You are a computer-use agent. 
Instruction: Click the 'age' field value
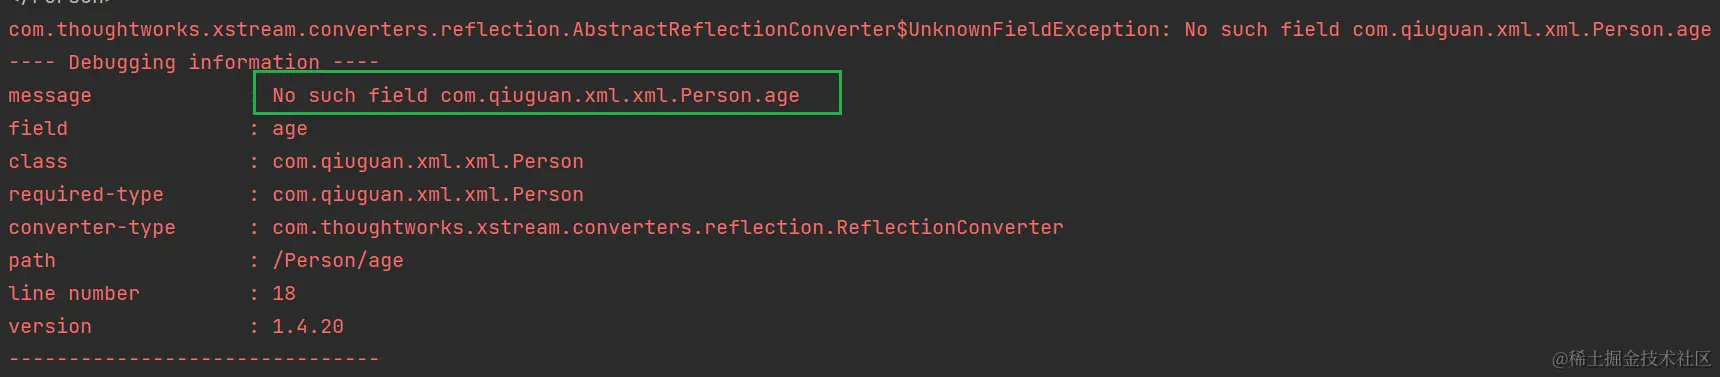tap(290, 130)
